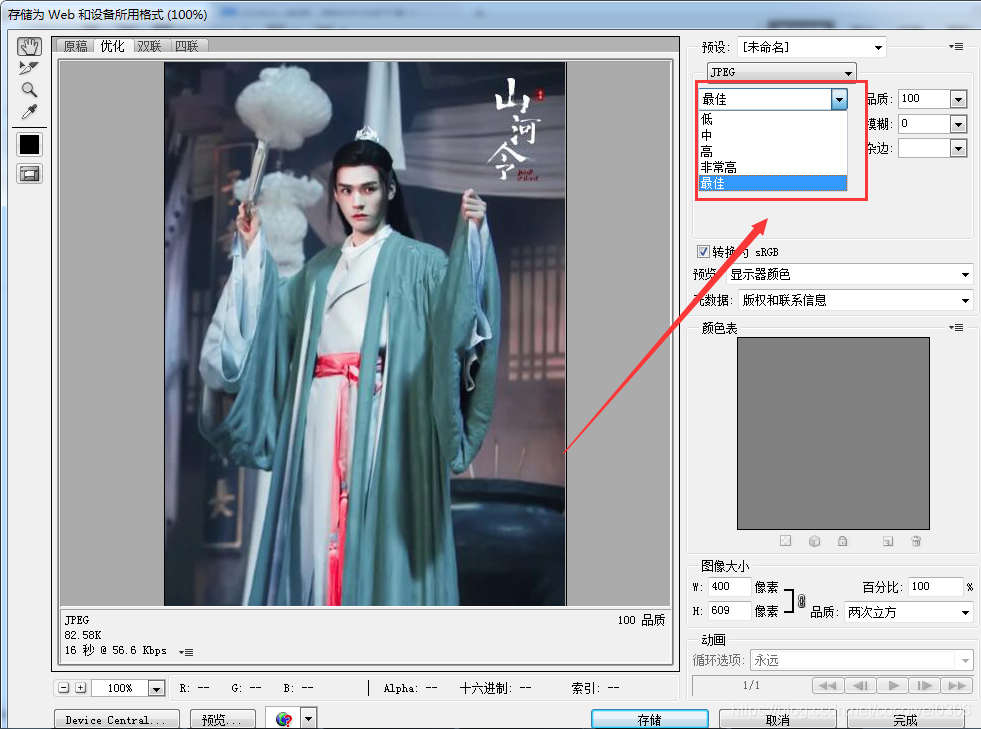Image resolution: width=981 pixels, height=729 pixels.
Task: Go to next animation frame
Action: tap(925, 685)
